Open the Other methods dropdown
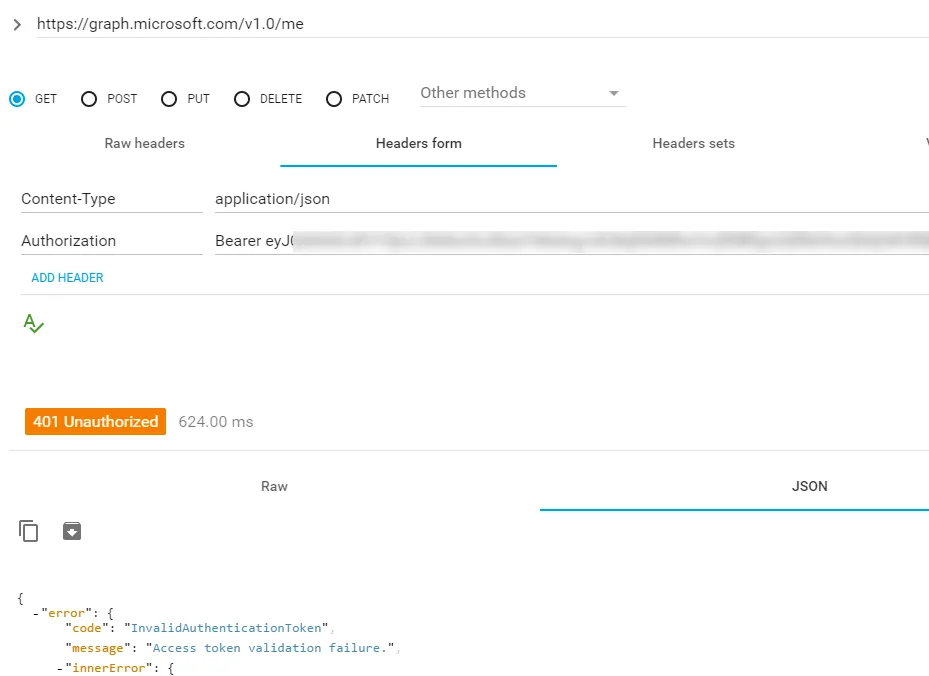The height and width of the screenshot is (676, 929). (x=523, y=94)
